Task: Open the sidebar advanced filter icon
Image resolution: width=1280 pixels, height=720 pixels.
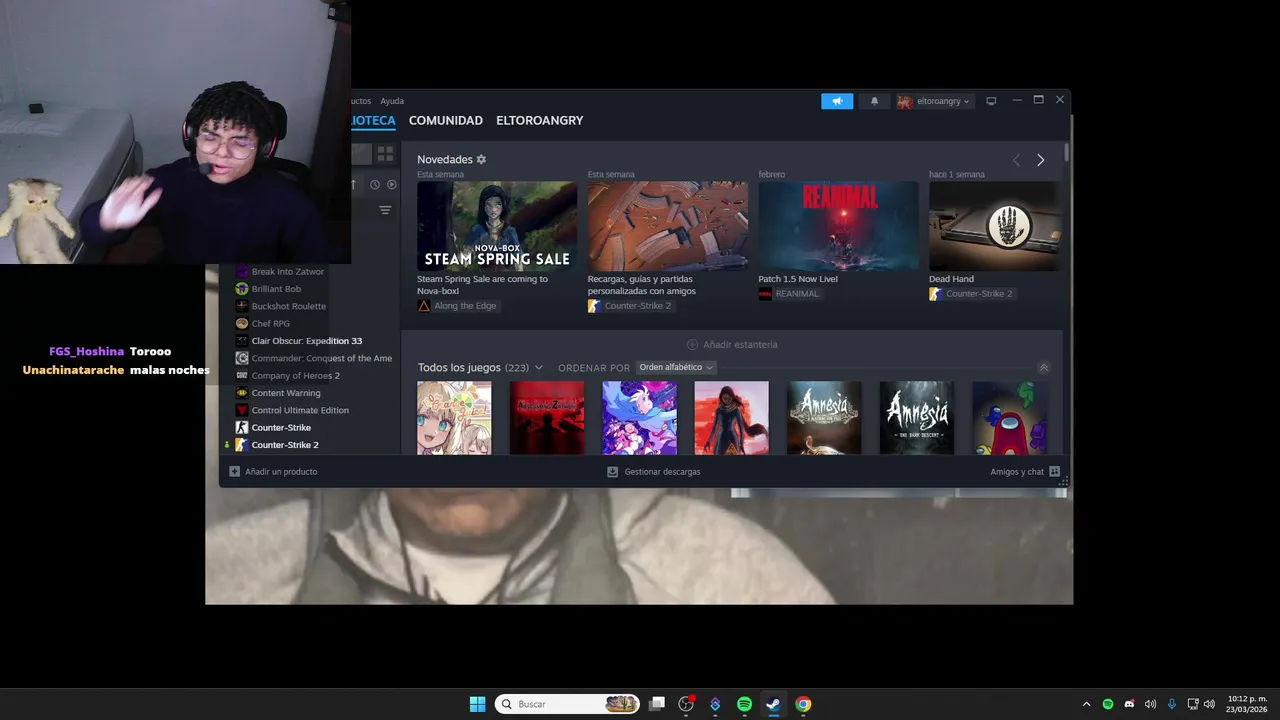Action: tap(385, 210)
